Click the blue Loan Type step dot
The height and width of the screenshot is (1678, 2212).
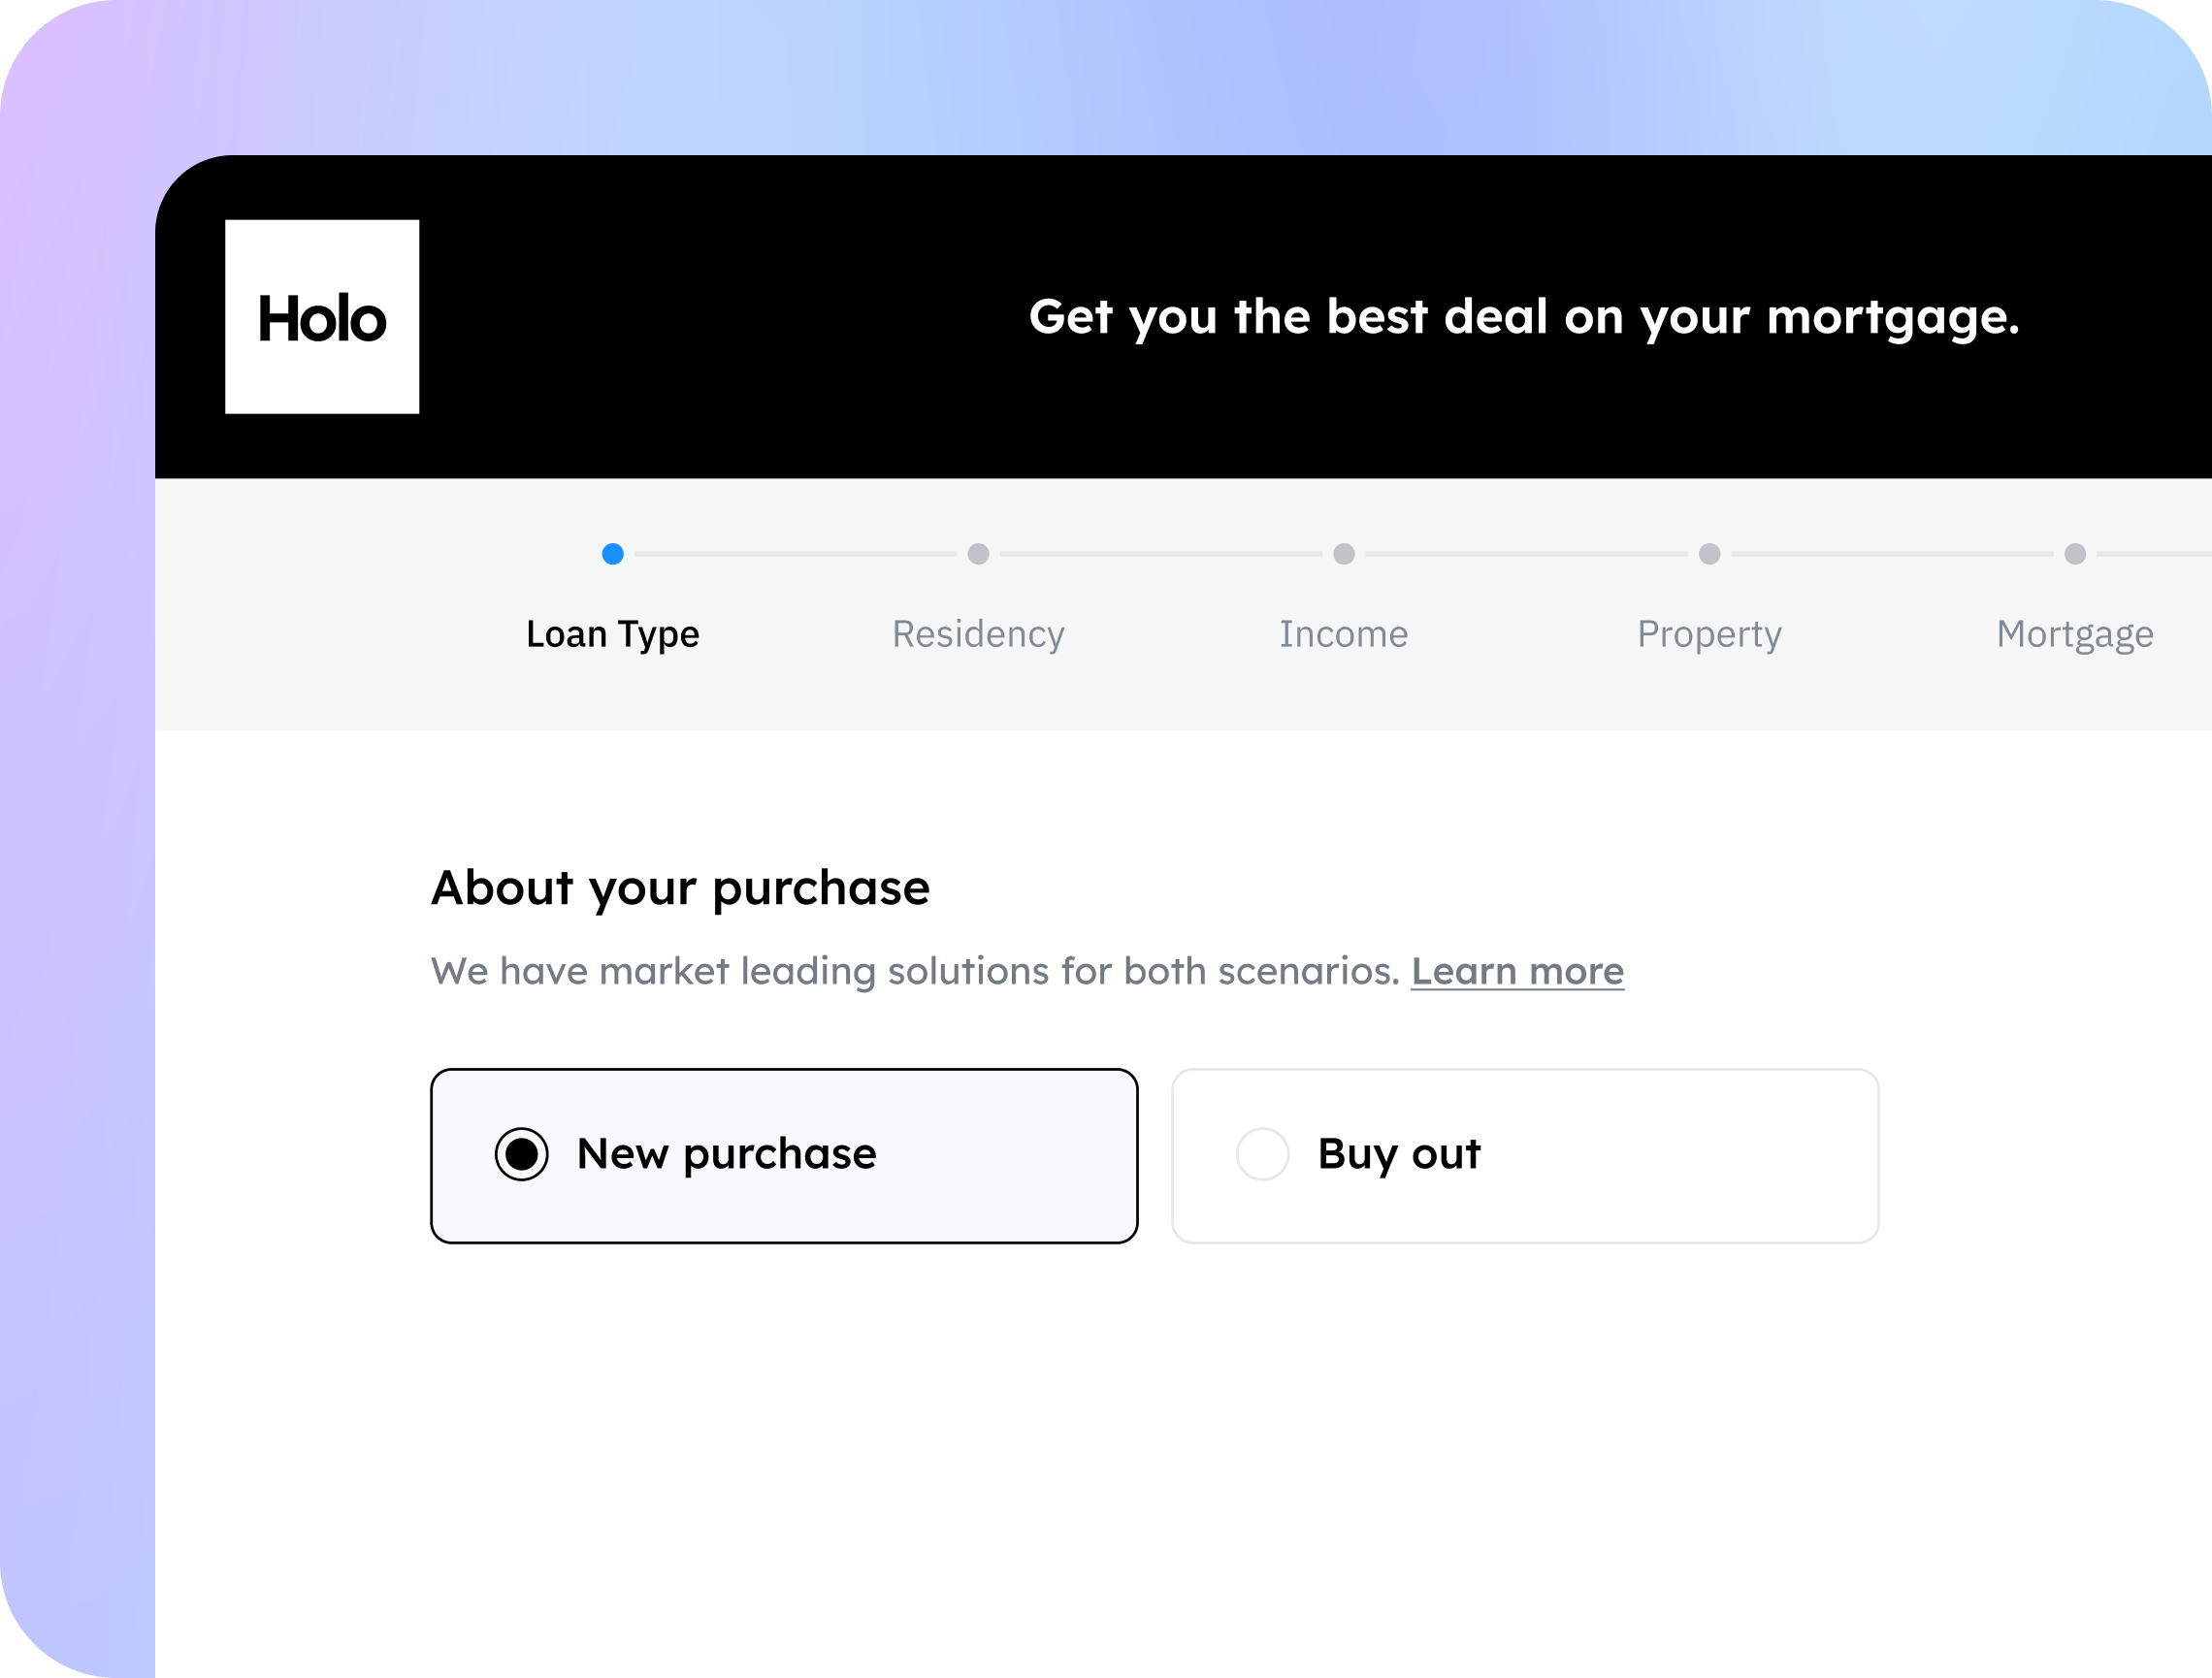pos(613,554)
